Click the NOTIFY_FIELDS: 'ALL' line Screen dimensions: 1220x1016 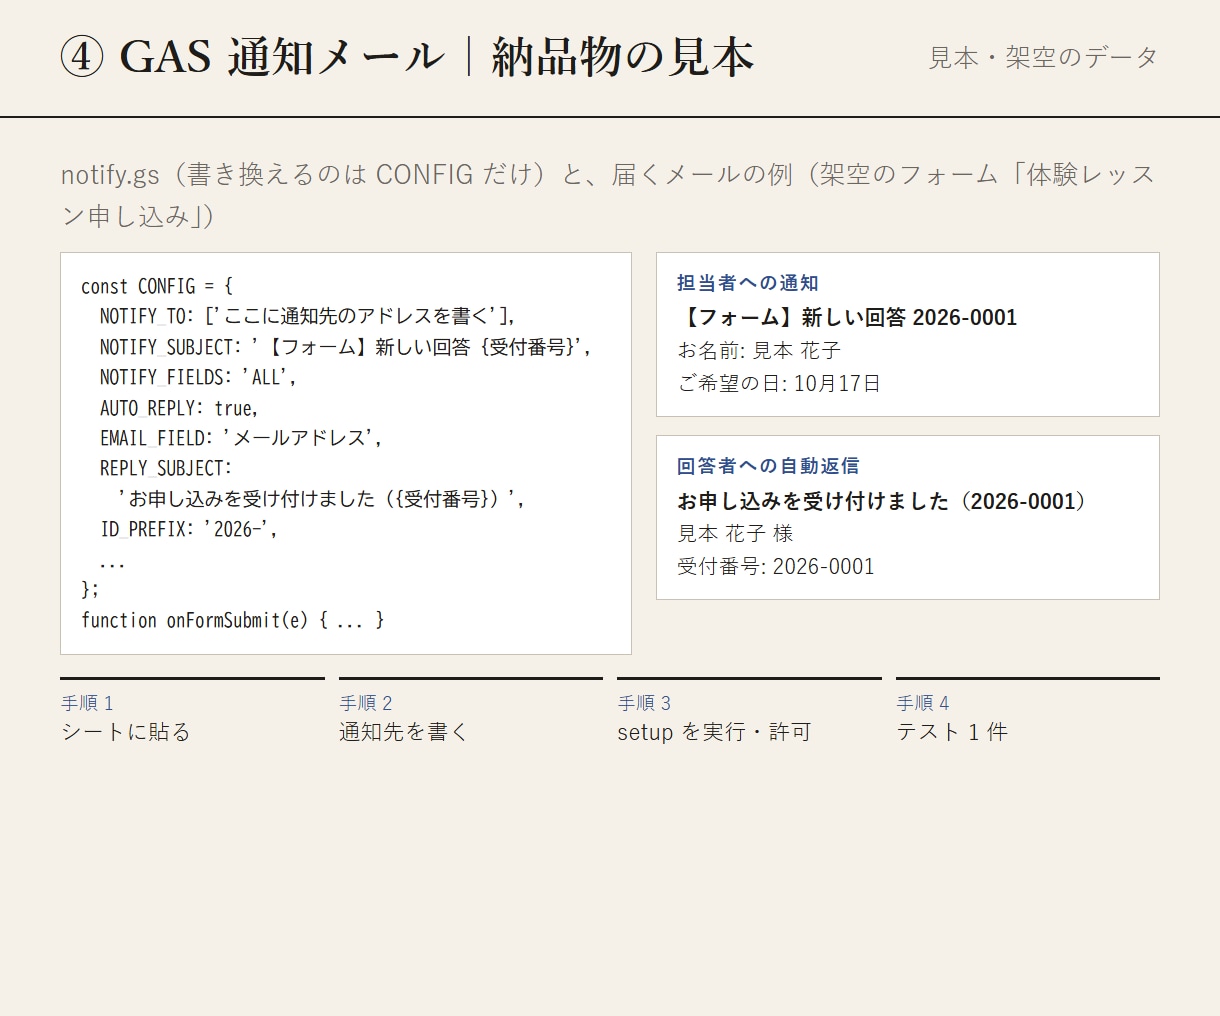point(198,377)
